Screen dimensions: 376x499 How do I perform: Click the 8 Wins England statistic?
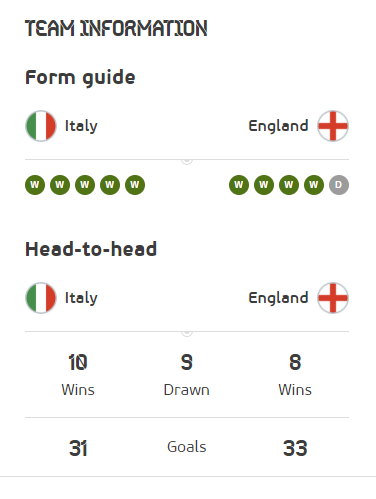pyautogui.click(x=295, y=375)
